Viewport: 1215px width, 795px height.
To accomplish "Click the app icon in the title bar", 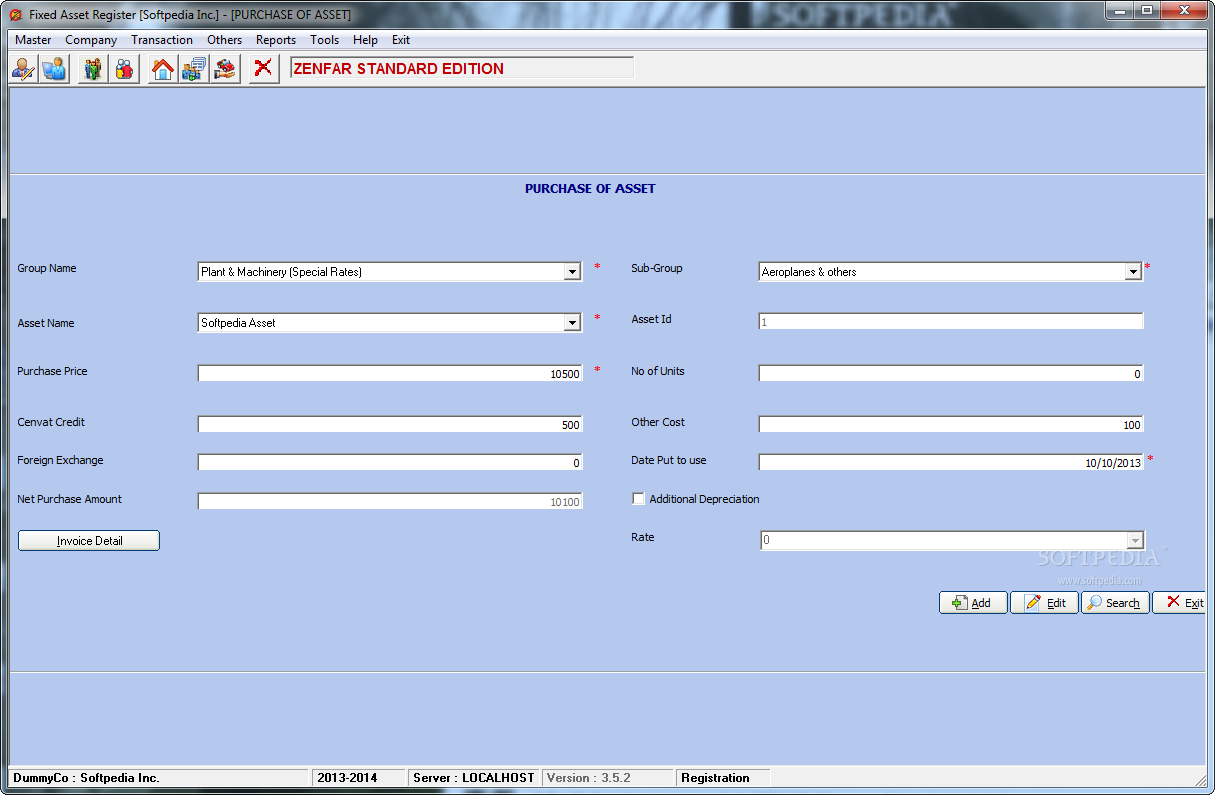I will [14, 15].
